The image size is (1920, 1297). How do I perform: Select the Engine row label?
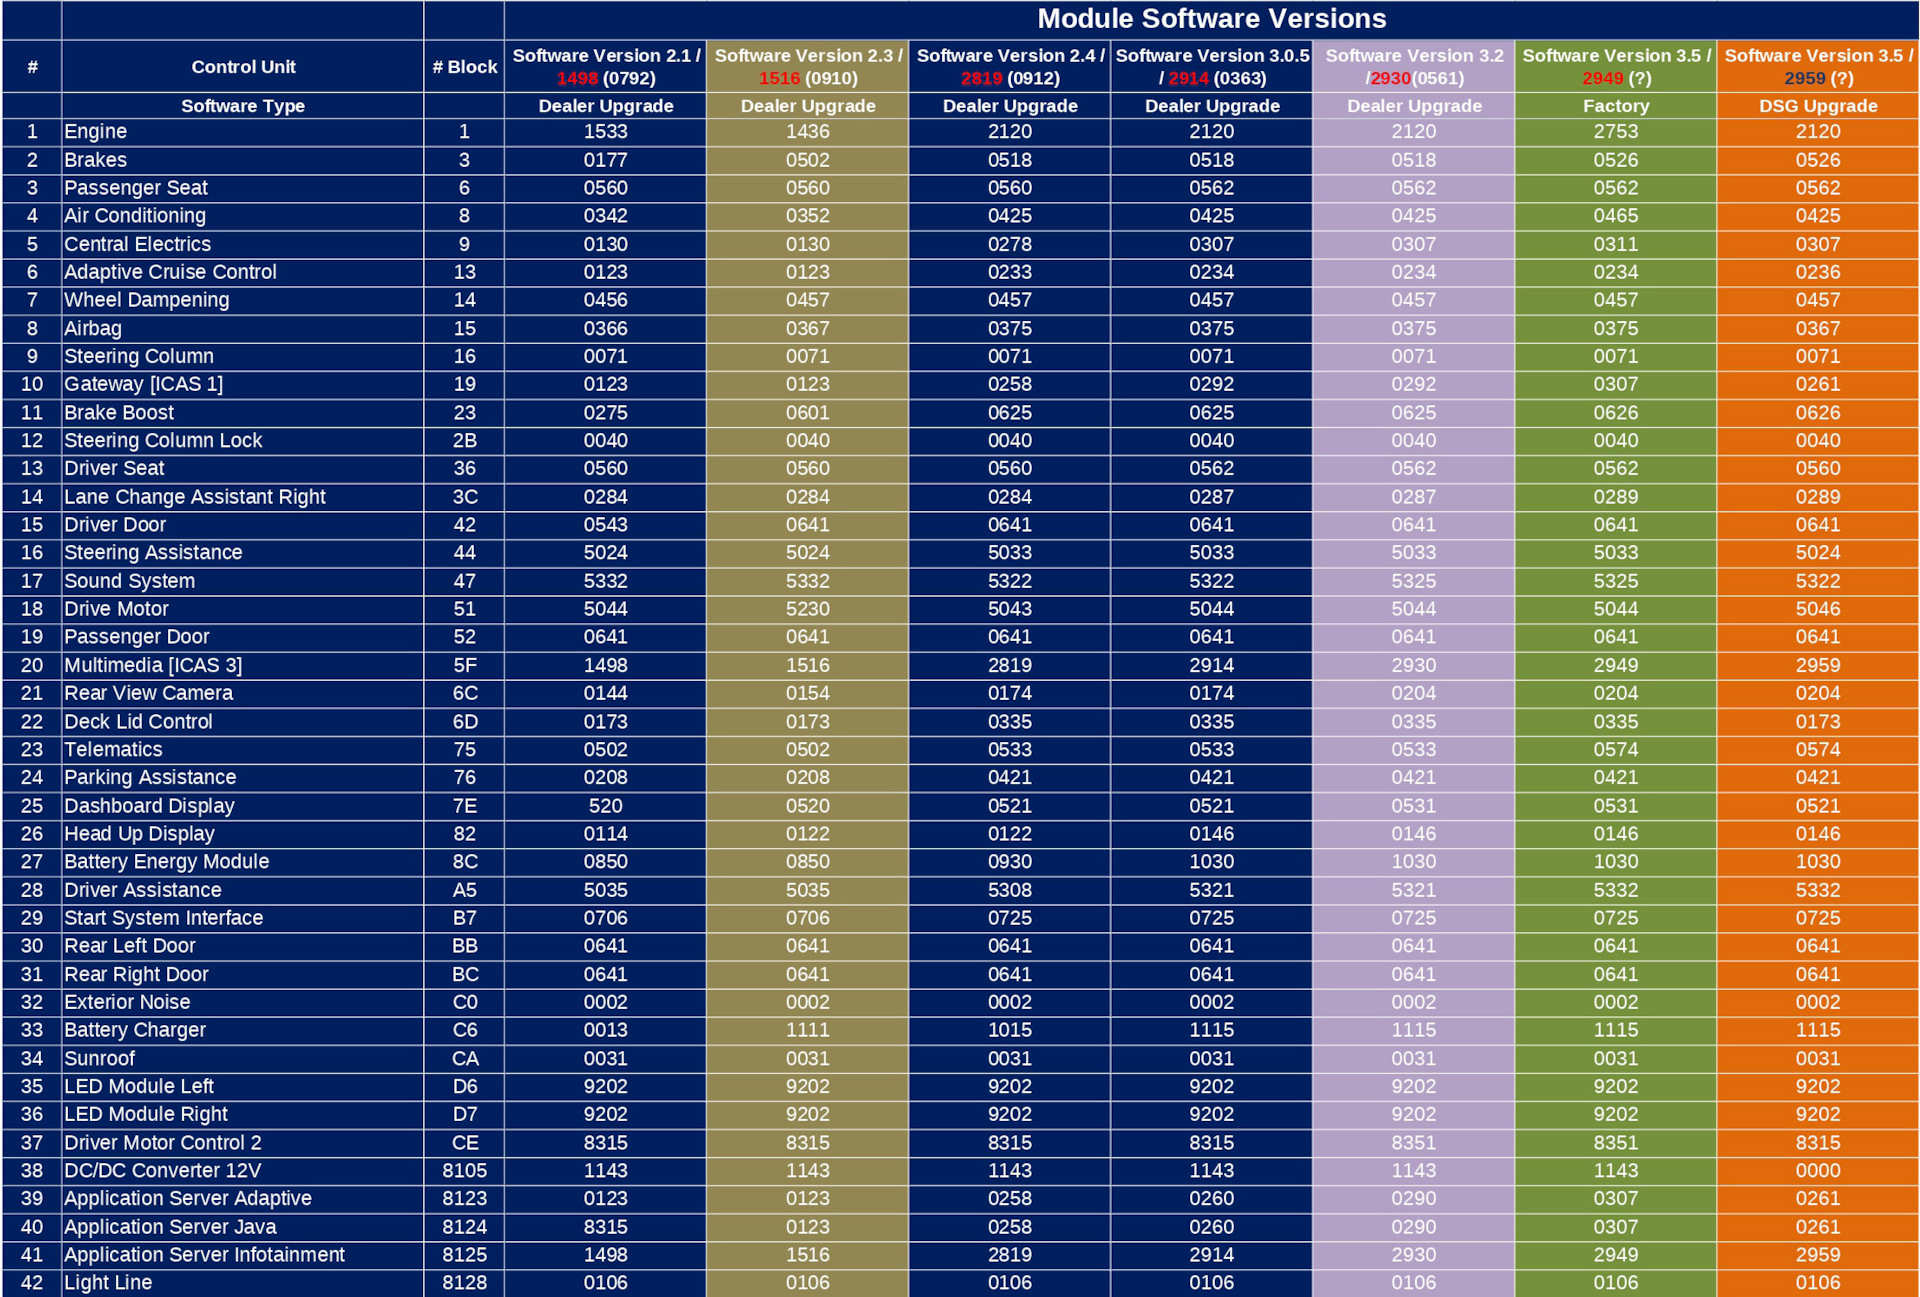click(x=96, y=132)
